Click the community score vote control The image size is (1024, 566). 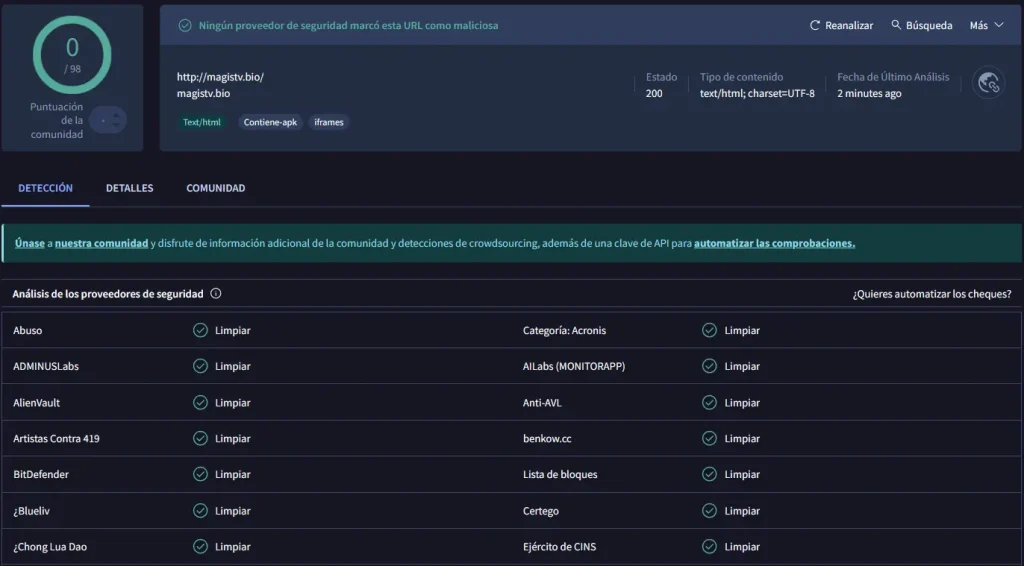point(108,120)
